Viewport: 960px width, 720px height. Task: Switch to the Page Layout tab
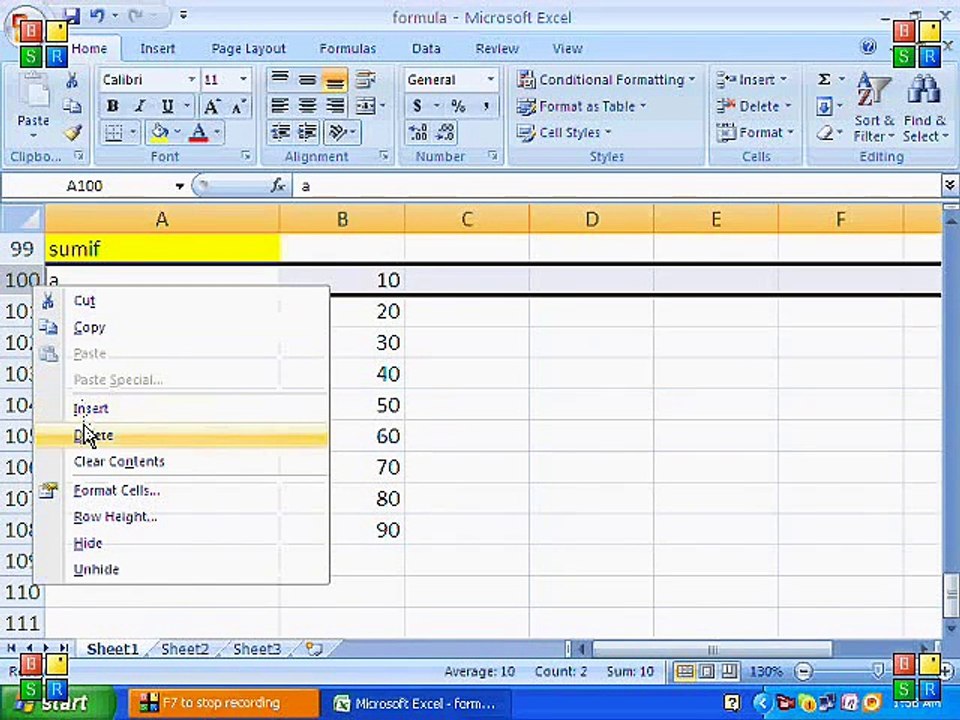pyautogui.click(x=248, y=48)
